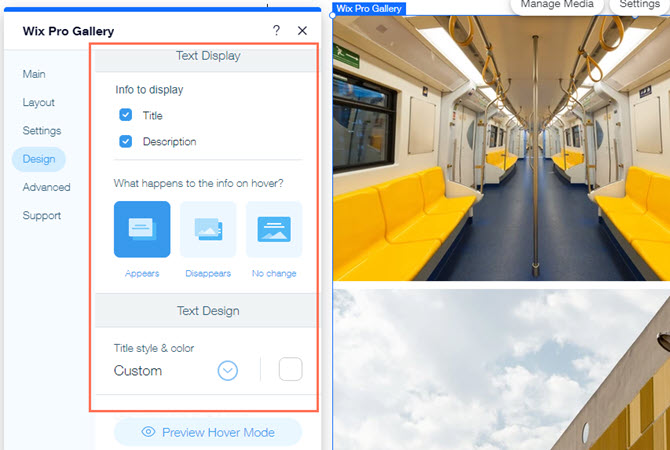Click the Manage Media button
The image size is (670, 450).
tap(557, 5)
